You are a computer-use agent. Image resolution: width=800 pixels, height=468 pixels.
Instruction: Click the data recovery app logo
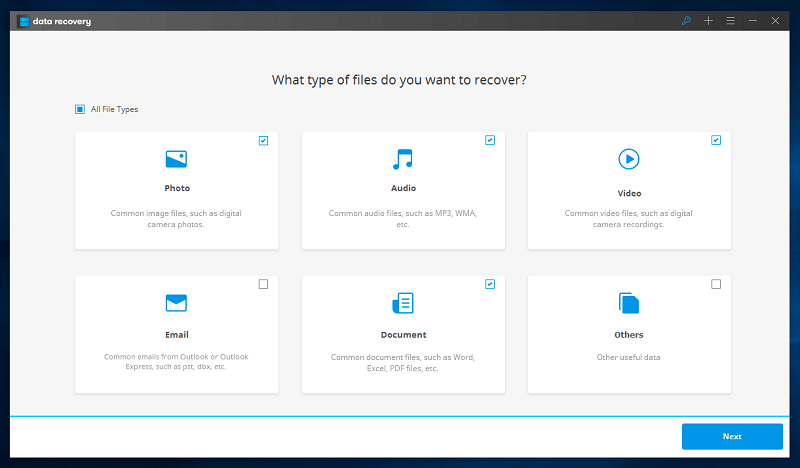[23, 21]
